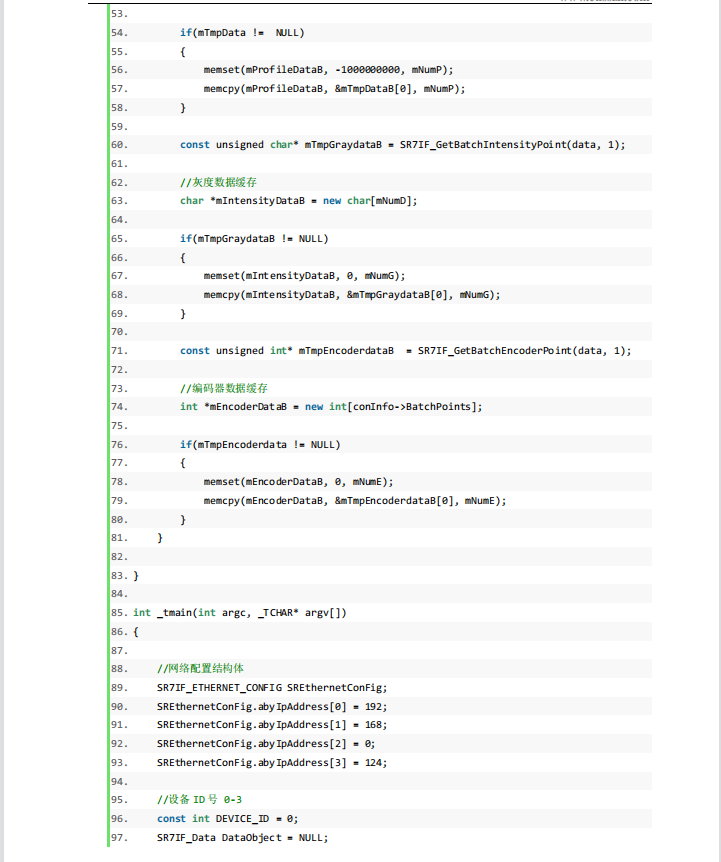The height and width of the screenshot is (862, 721).
Task: Click the line 'abyIpAddress[2] = 0;'
Action: tap(266, 744)
